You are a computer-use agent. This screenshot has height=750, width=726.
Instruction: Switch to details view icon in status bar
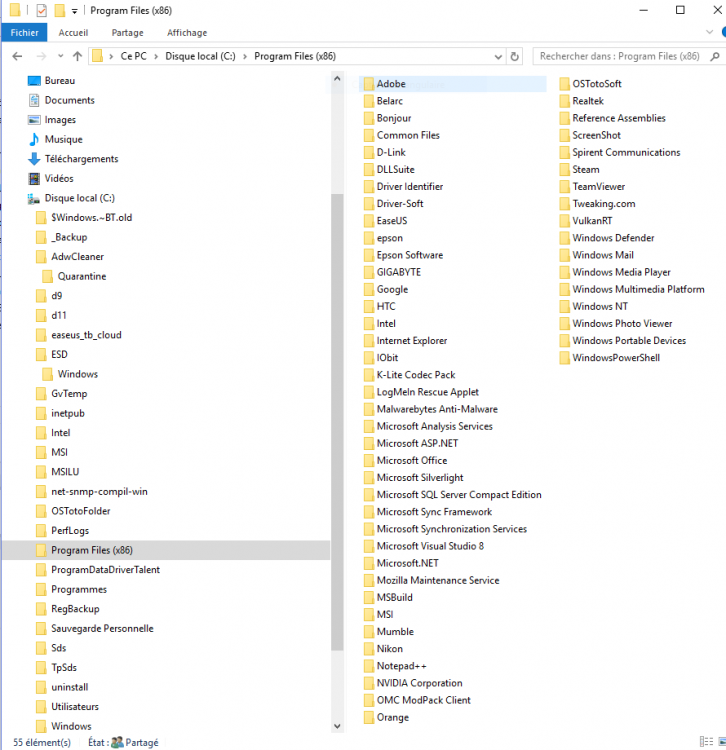click(x=706, y=741)
